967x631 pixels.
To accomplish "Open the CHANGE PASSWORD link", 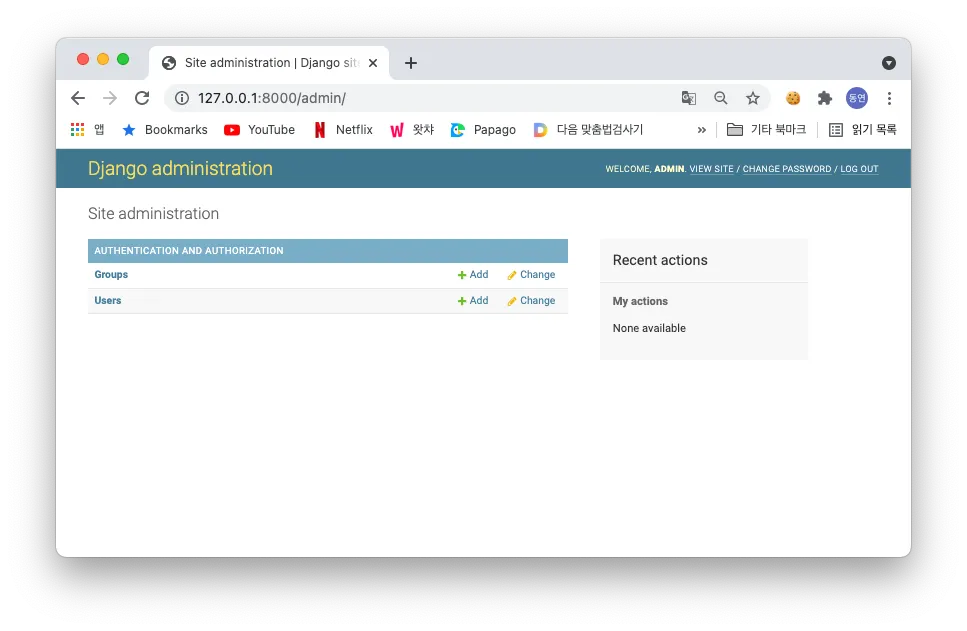I will click(787, 169).
